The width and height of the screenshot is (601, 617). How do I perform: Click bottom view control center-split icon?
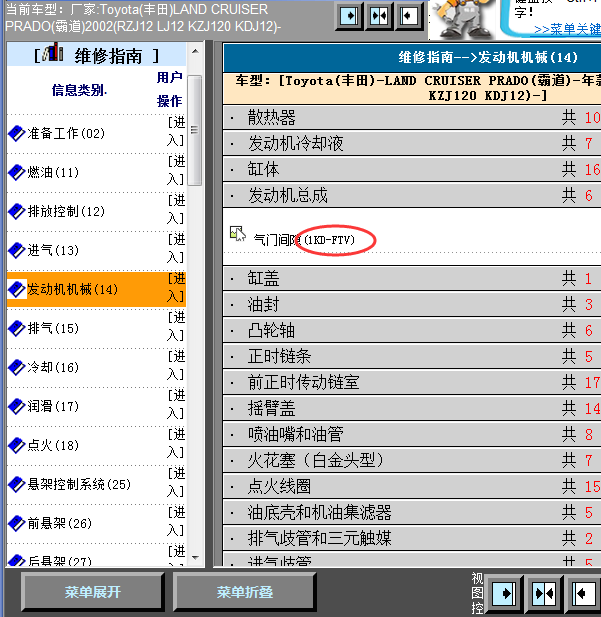pos(544,593)
